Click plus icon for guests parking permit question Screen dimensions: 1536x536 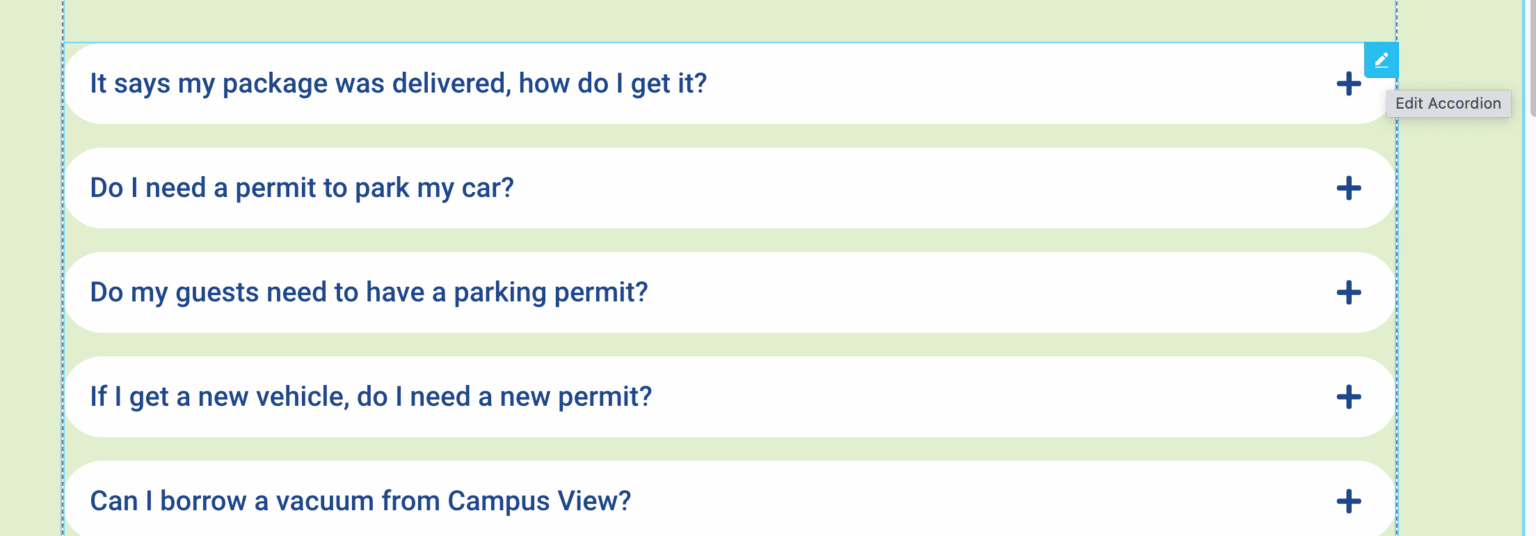click(x=1348, y=292)
